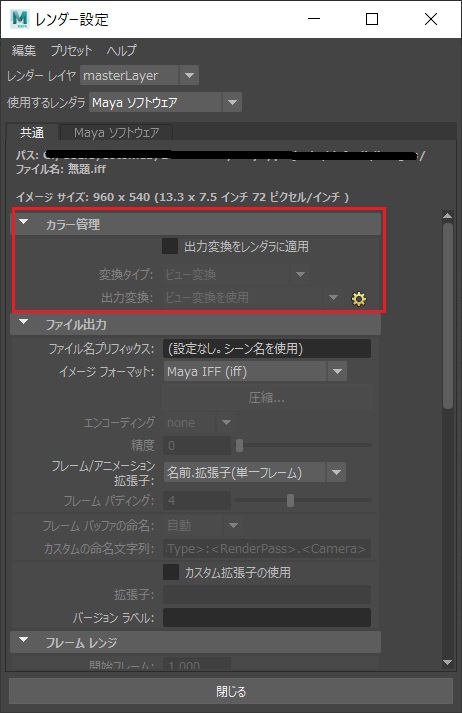
Task: Open the プリセット menu
Action: coord(71,50)
